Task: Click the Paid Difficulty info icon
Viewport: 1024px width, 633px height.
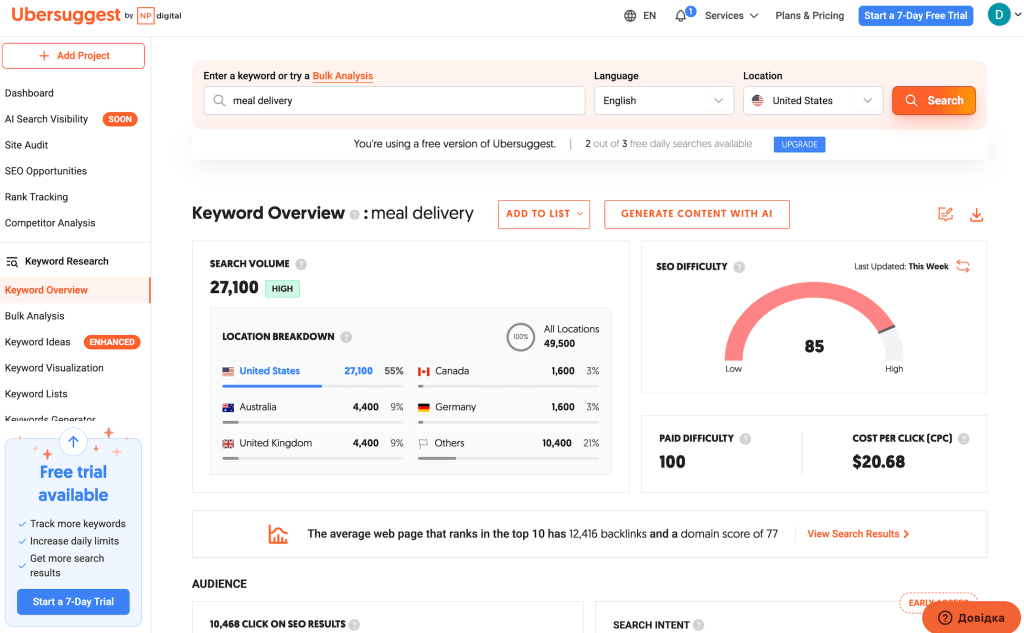Action: (x=745, y=439)
